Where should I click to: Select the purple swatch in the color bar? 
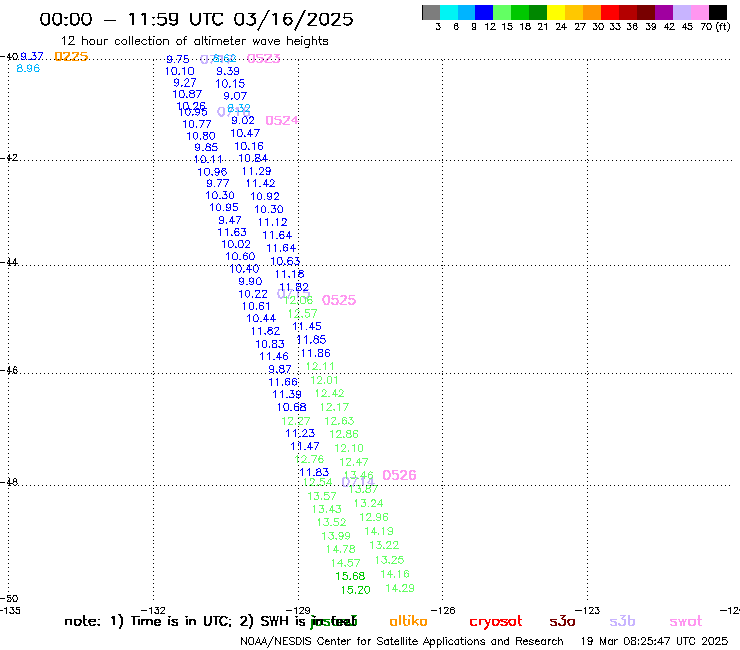pyautogui.click(x=664, y=12)
